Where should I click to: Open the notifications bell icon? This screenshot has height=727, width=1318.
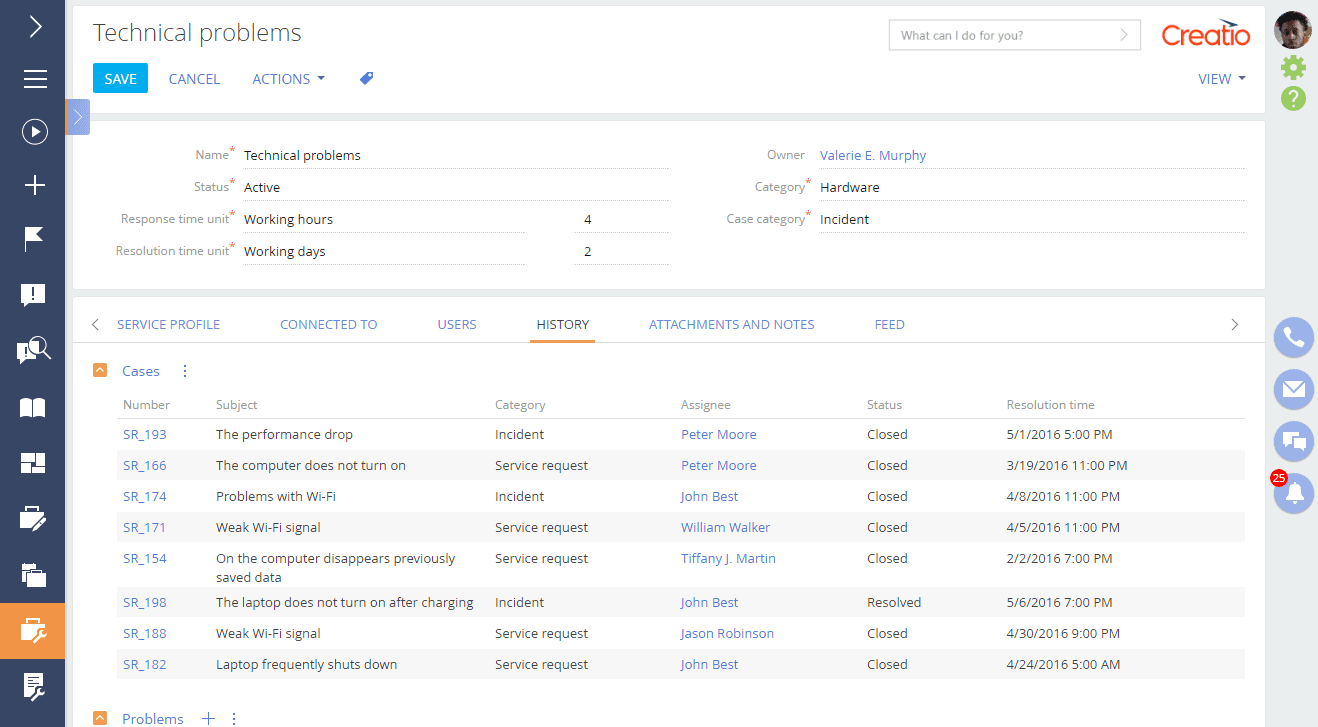point(1293,494)
